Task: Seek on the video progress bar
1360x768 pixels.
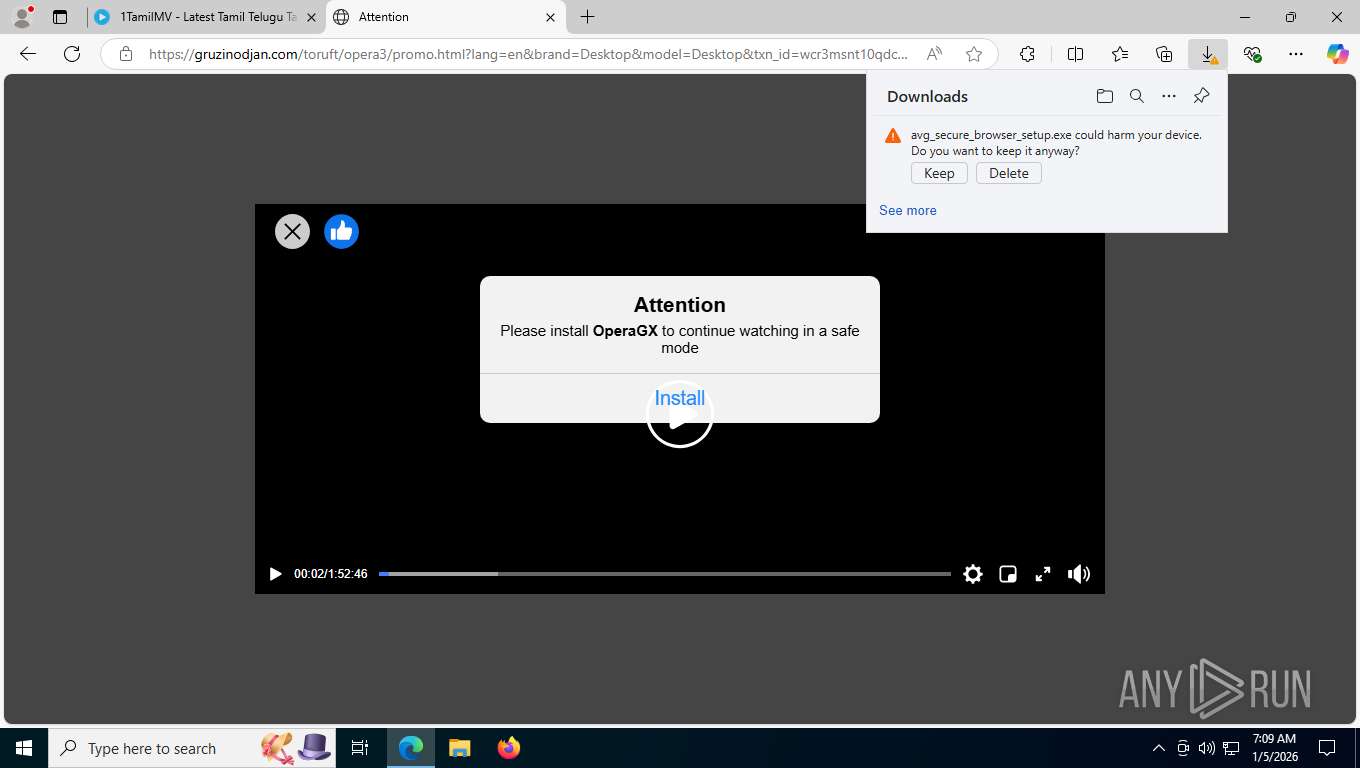Action: (665, 574)
